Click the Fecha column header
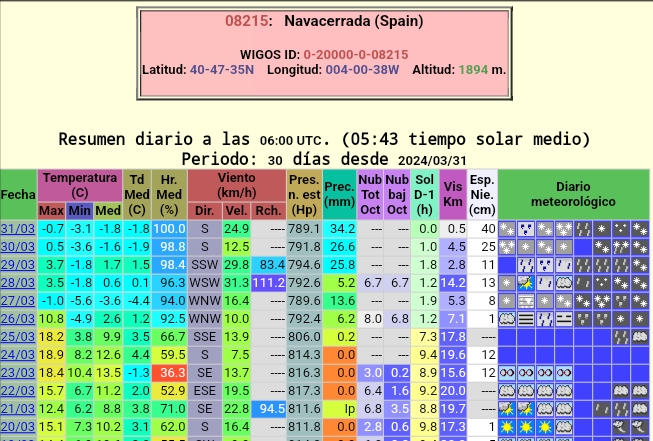This screenshot has width=653, height=441. tap(18, 194)
